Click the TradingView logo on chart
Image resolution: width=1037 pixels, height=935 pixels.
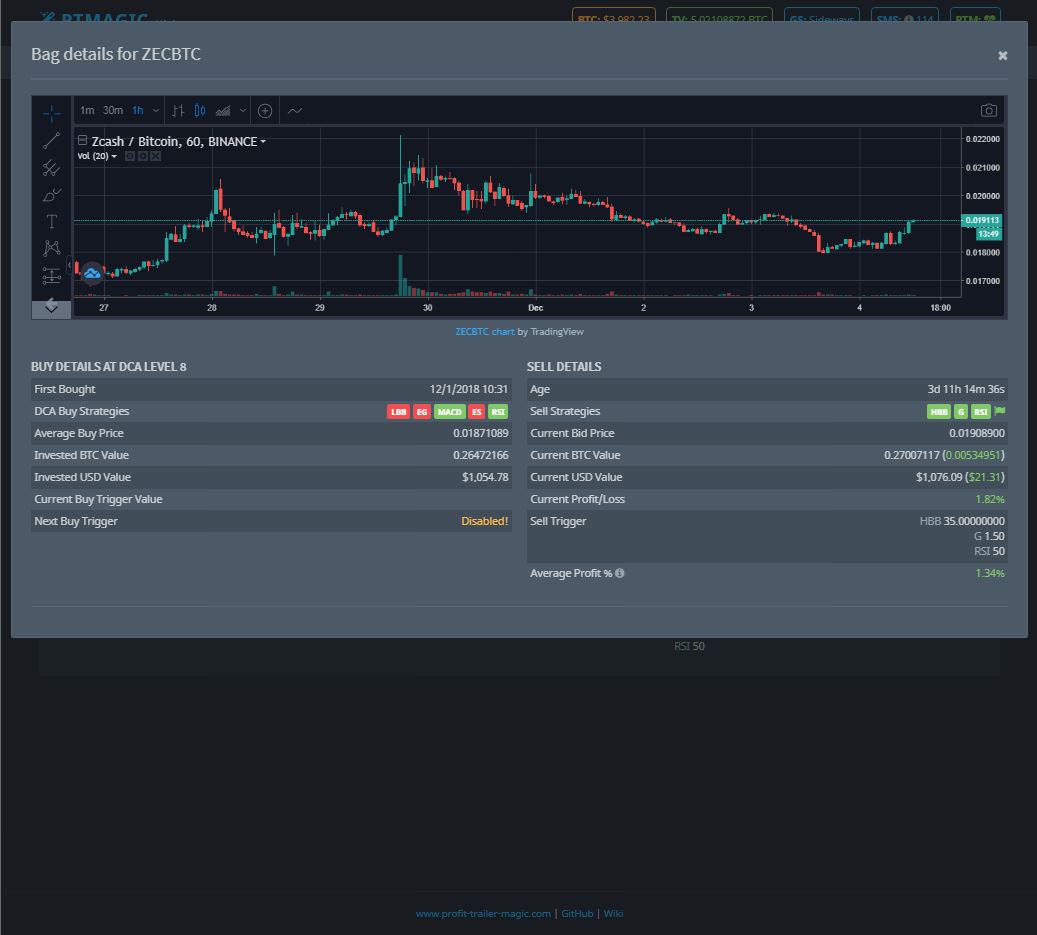[x=92, y=272]
